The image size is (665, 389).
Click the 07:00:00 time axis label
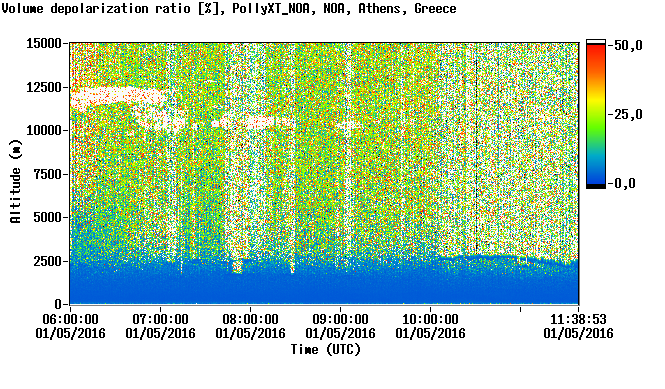click(160, 319)
